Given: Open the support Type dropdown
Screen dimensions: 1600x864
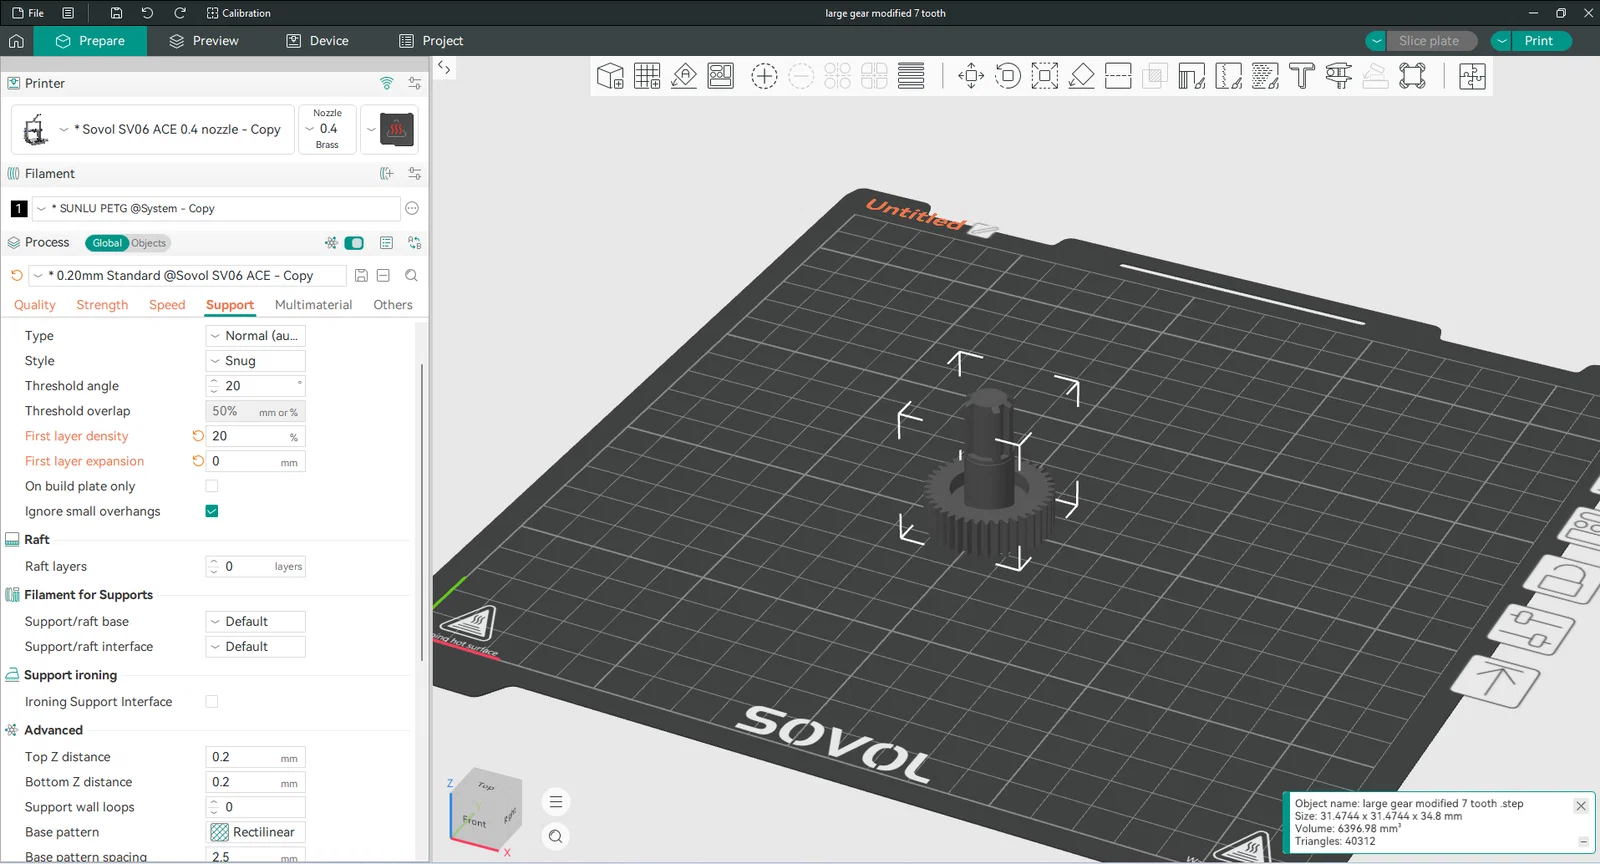Looking at the screenshot, I should click(x=255, y=336).
